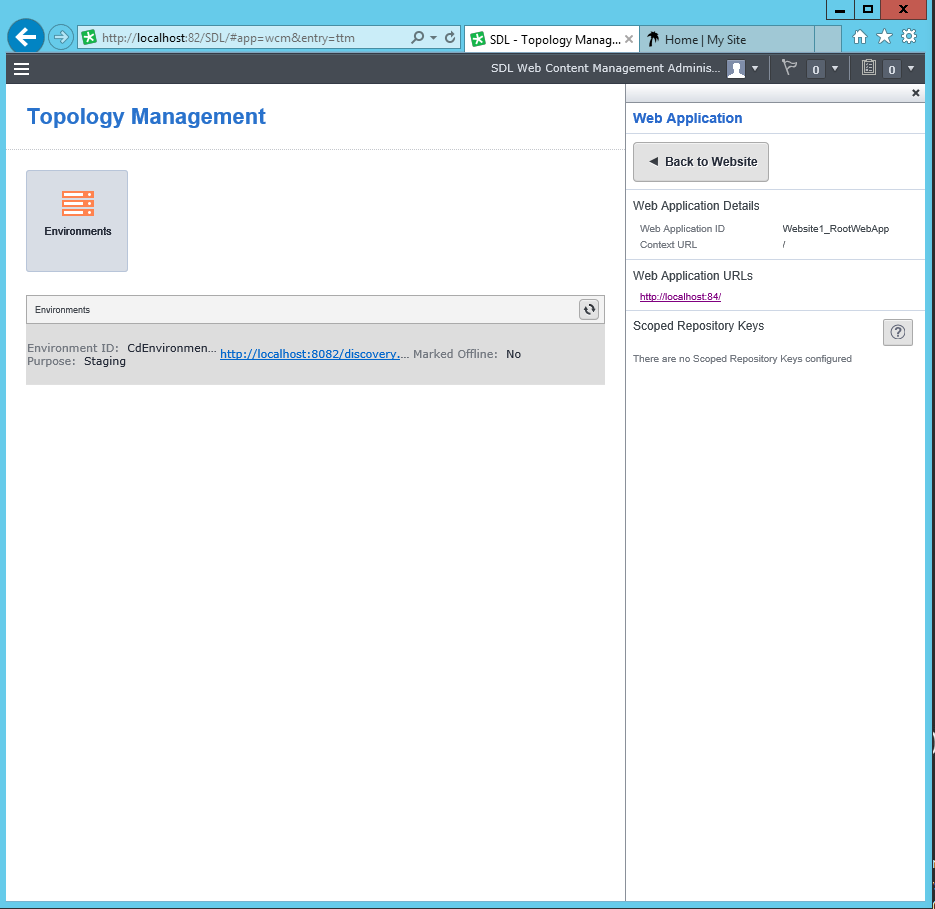Open the browser tools gear icon

(x=908, y=37)
